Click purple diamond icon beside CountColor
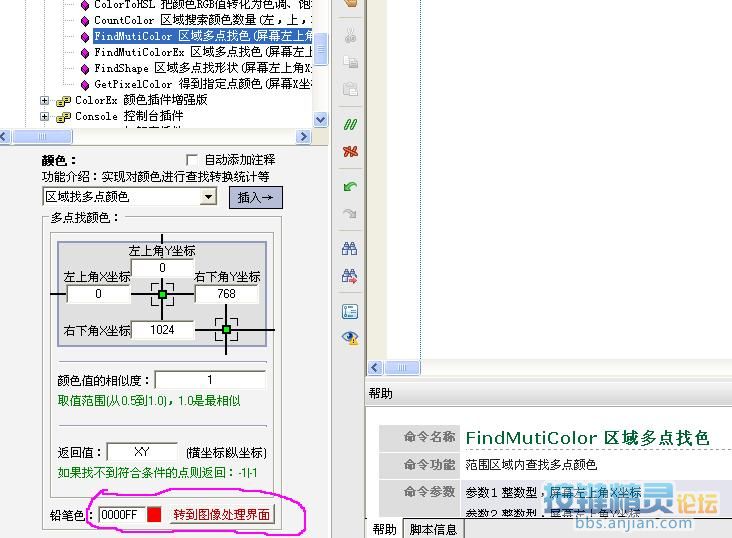 [84, 21]
